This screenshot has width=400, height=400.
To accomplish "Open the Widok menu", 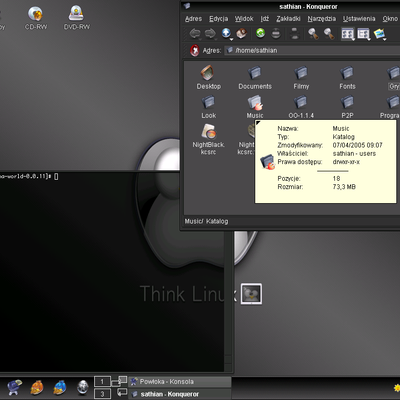I will 244,19.
